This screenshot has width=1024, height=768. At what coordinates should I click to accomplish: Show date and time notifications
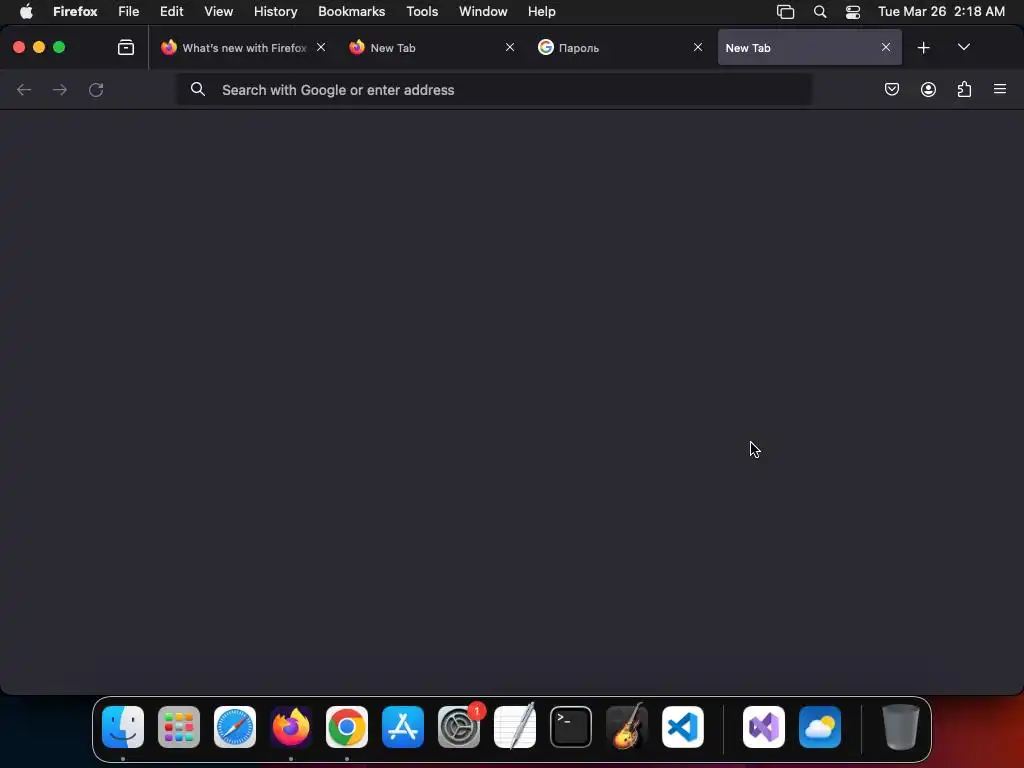(941, 11)
